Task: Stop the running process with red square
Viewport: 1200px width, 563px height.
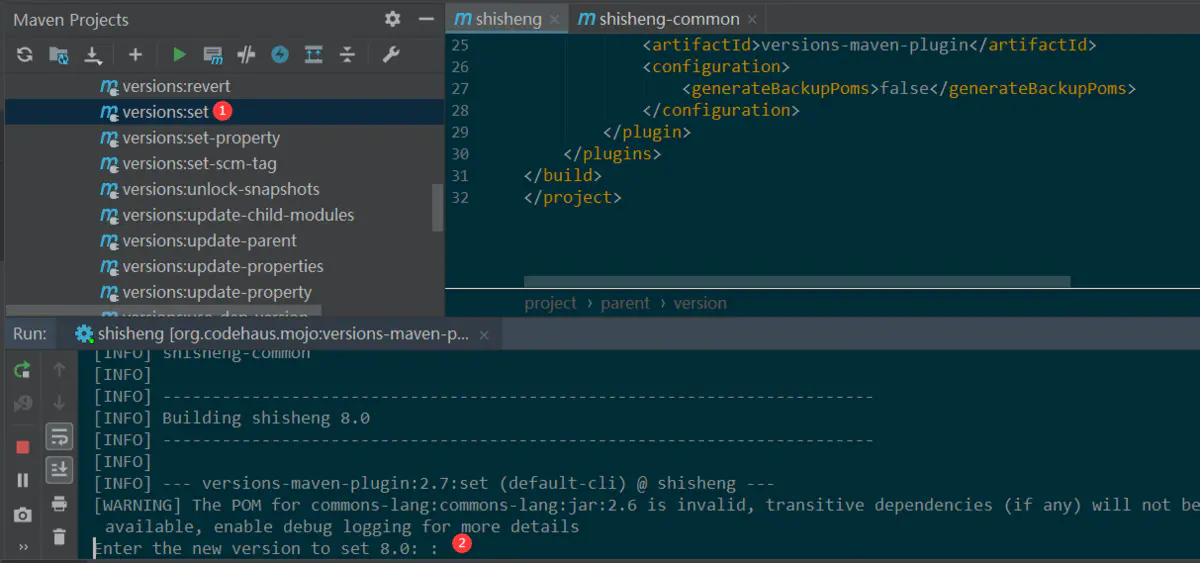Action: click(x=23, y=447)
